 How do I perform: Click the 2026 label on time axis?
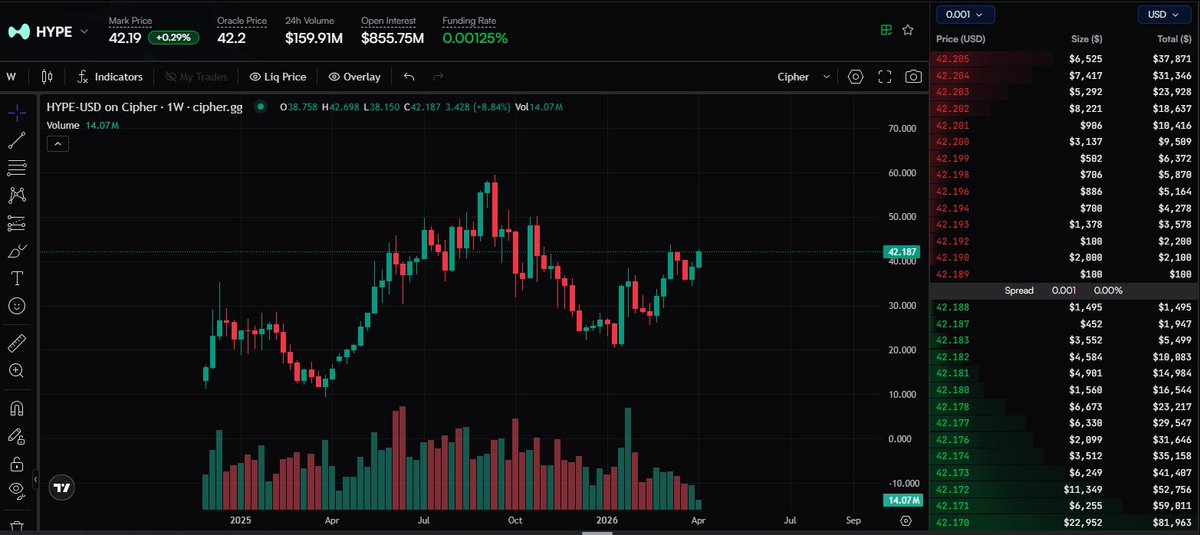click(605, 520)
